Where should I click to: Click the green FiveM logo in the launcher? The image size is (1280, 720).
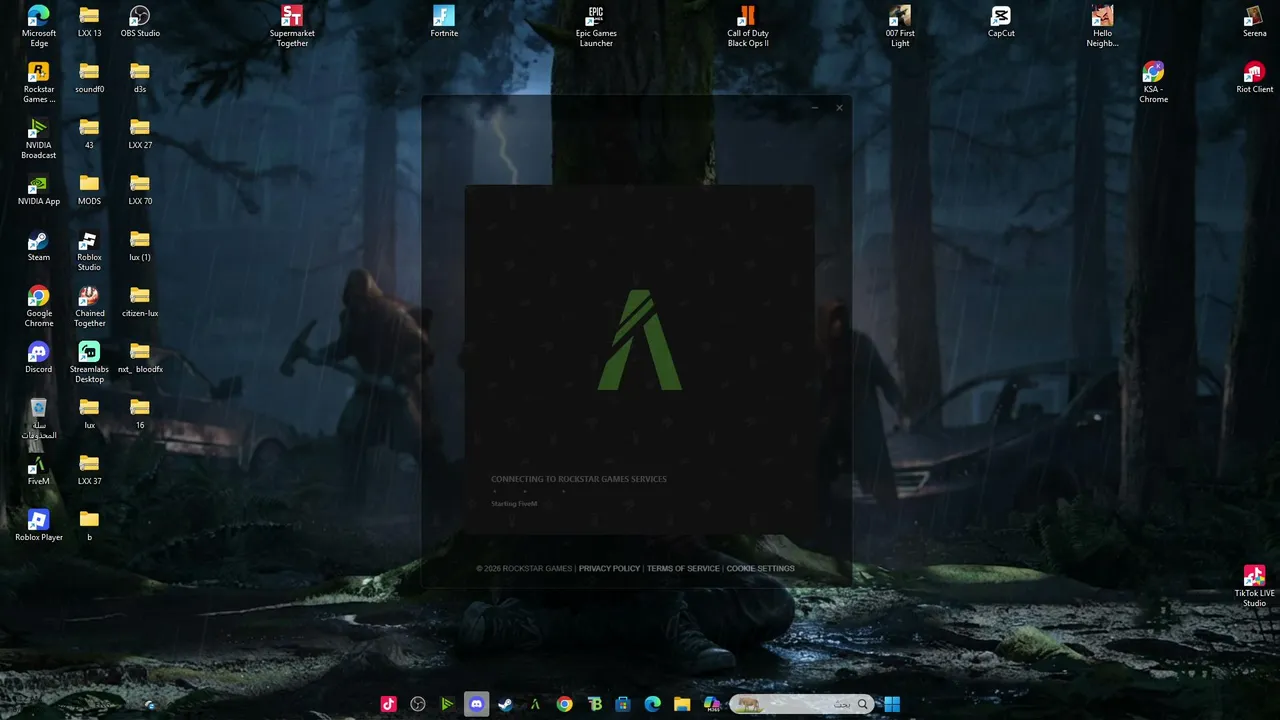pos(640,340)
